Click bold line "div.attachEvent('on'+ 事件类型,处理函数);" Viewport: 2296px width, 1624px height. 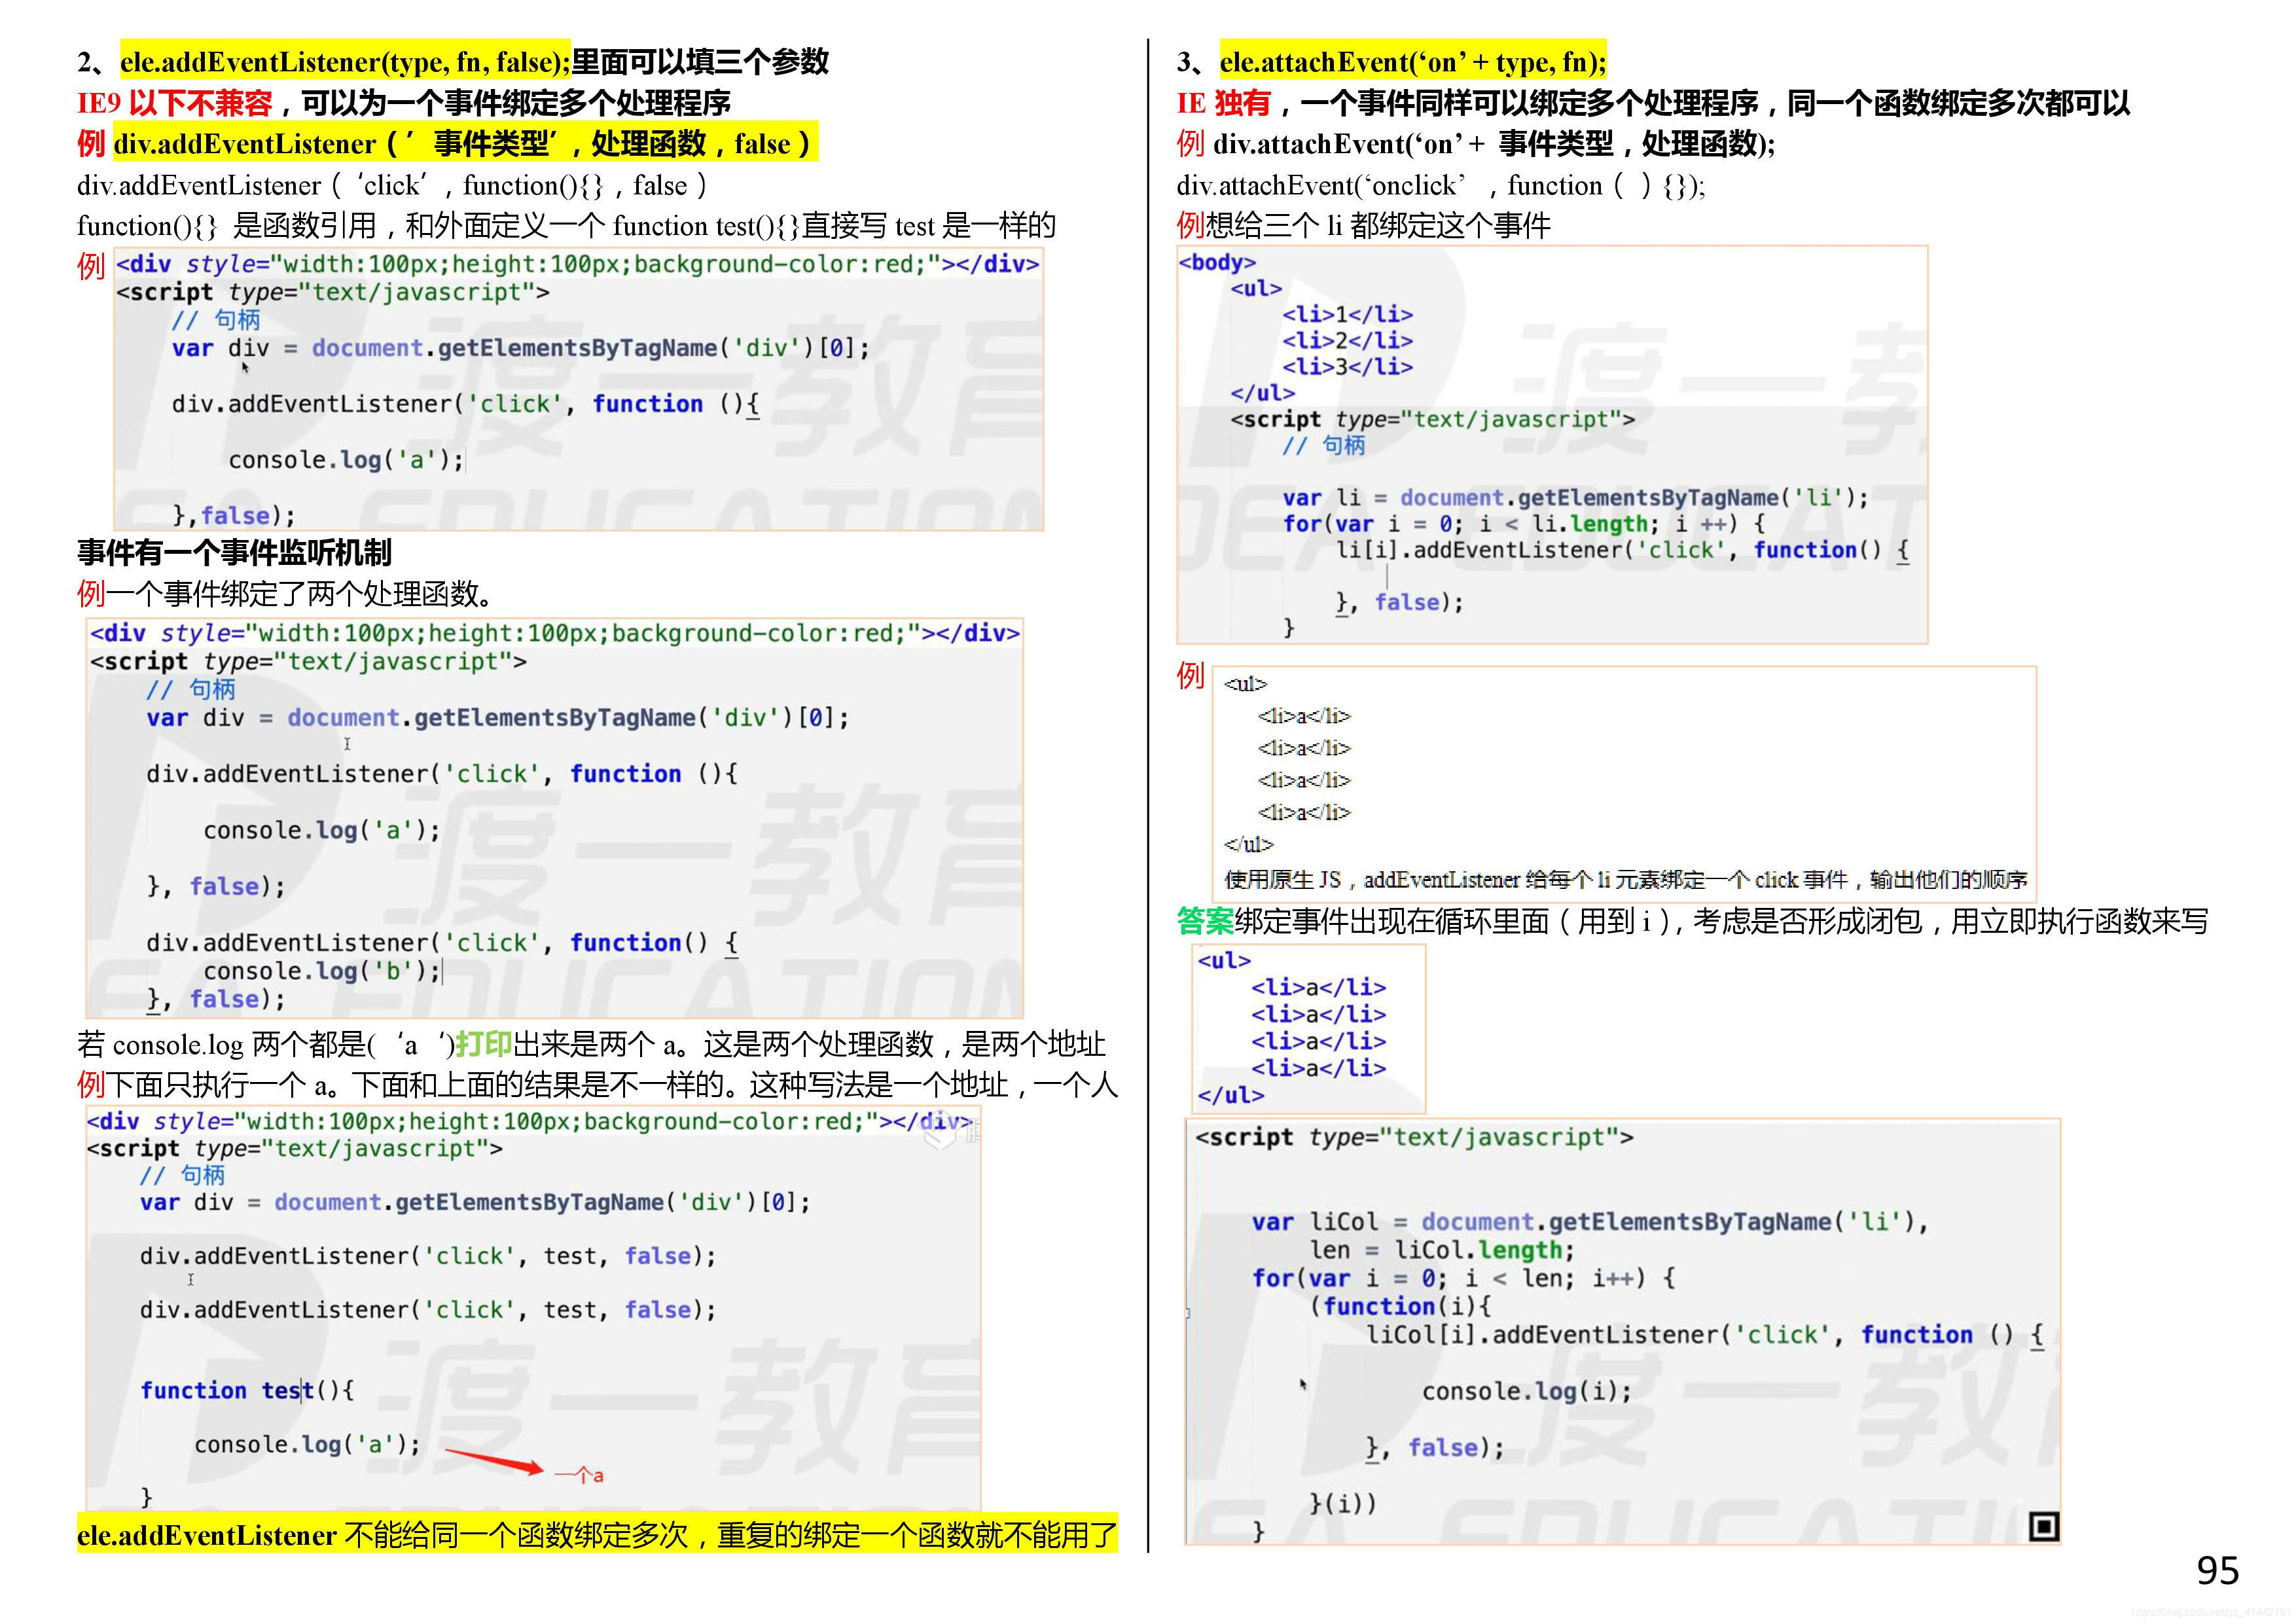tap(1494, 144)
